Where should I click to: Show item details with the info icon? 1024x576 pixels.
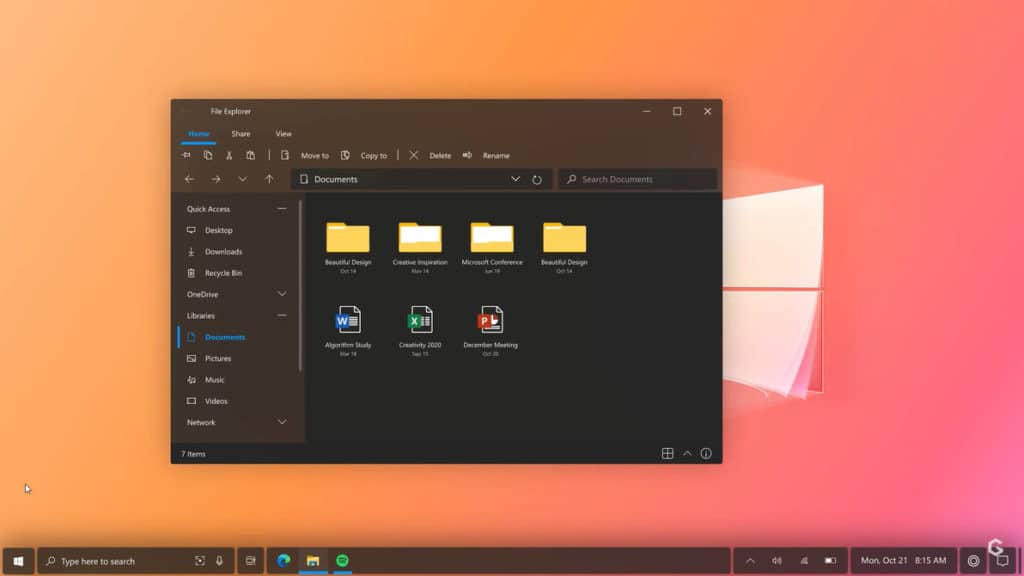pyautogui.click(x=706, y=453)
